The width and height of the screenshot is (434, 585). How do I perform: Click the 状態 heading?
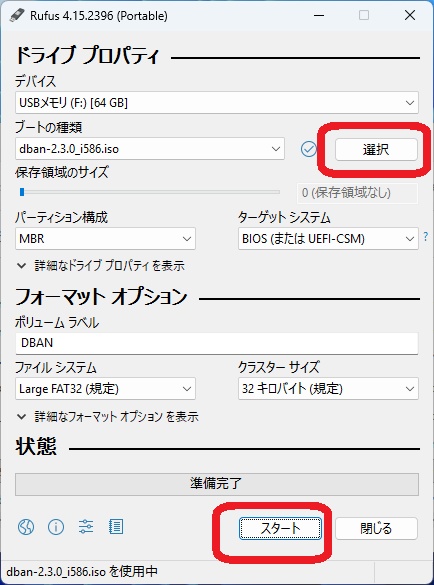36,447
